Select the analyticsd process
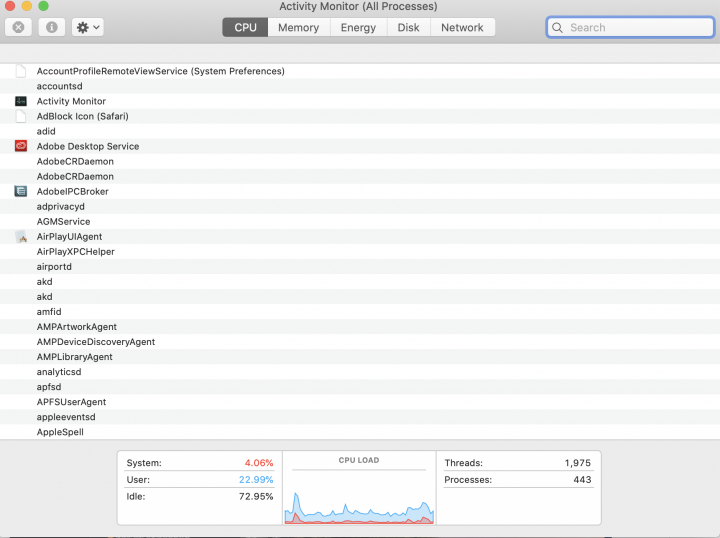Image resolution: width=720 pixels, height=538 pixels. click(x=59, y=372)
